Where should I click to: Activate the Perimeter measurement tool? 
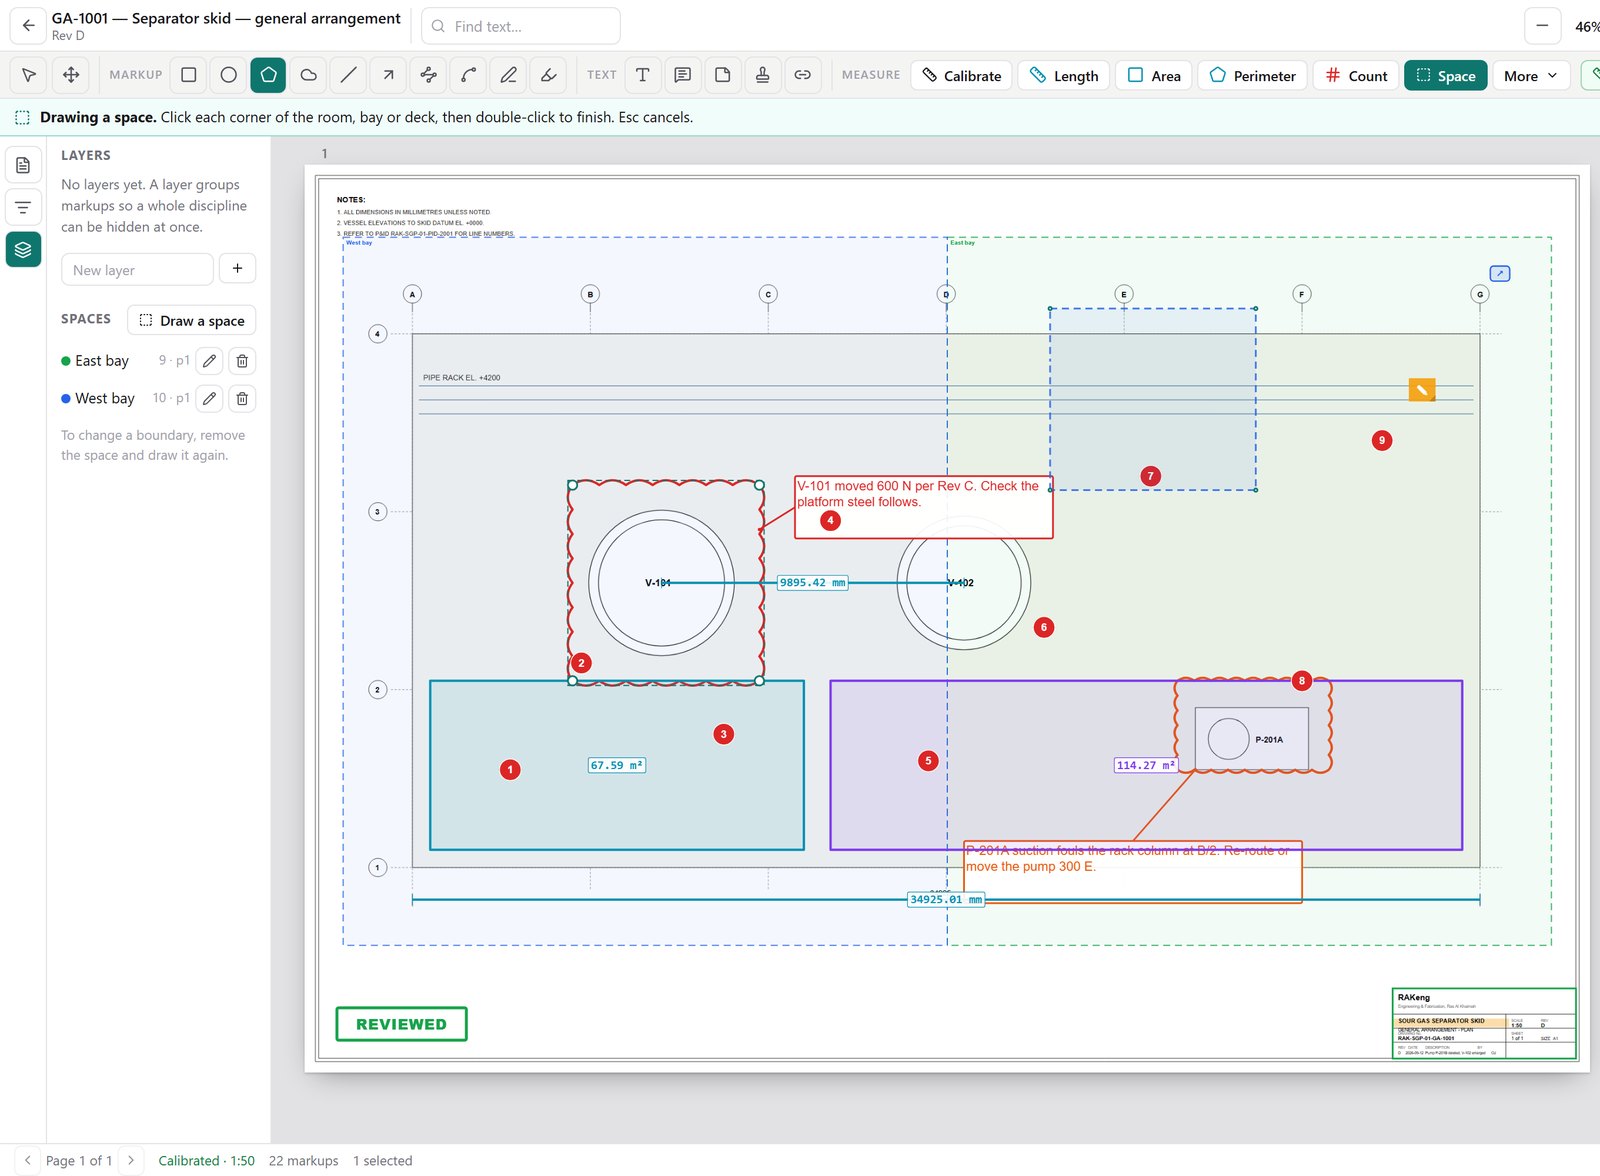(1252, 76)
